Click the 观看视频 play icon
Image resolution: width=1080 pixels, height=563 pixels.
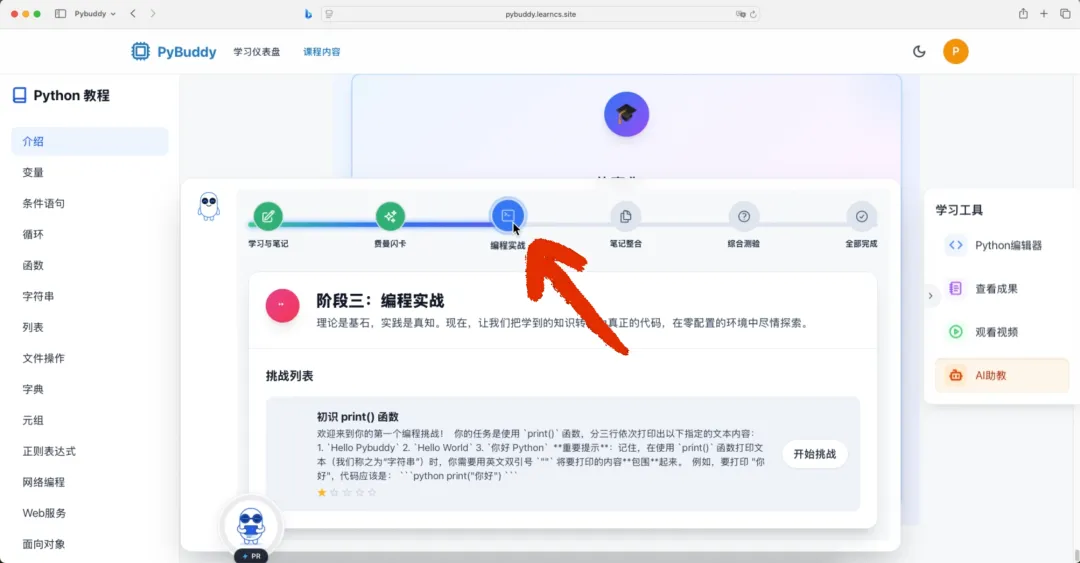[x=955, y=332]
